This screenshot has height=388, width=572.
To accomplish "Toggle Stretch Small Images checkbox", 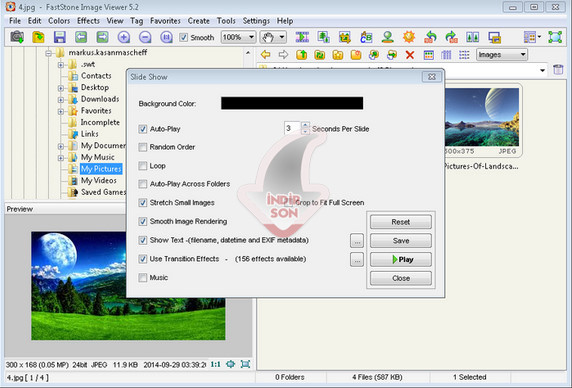I will tap(143, 203).
